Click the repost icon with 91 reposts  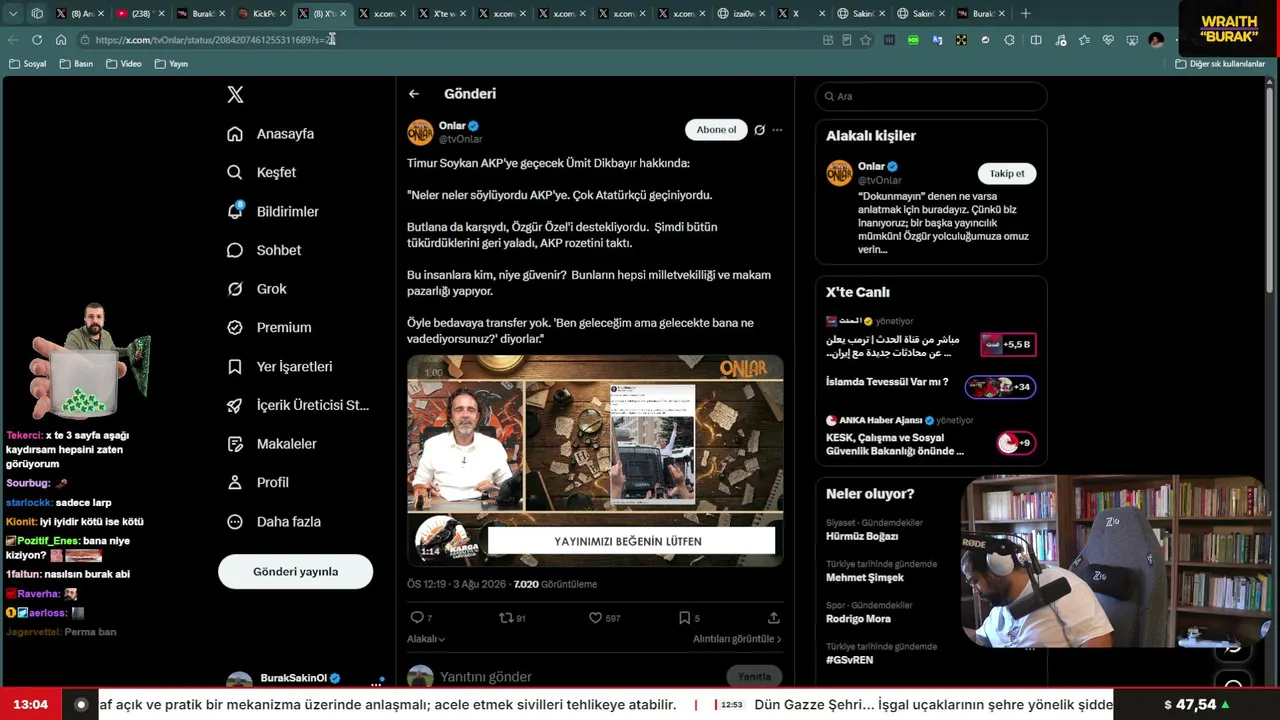[512, 618]
